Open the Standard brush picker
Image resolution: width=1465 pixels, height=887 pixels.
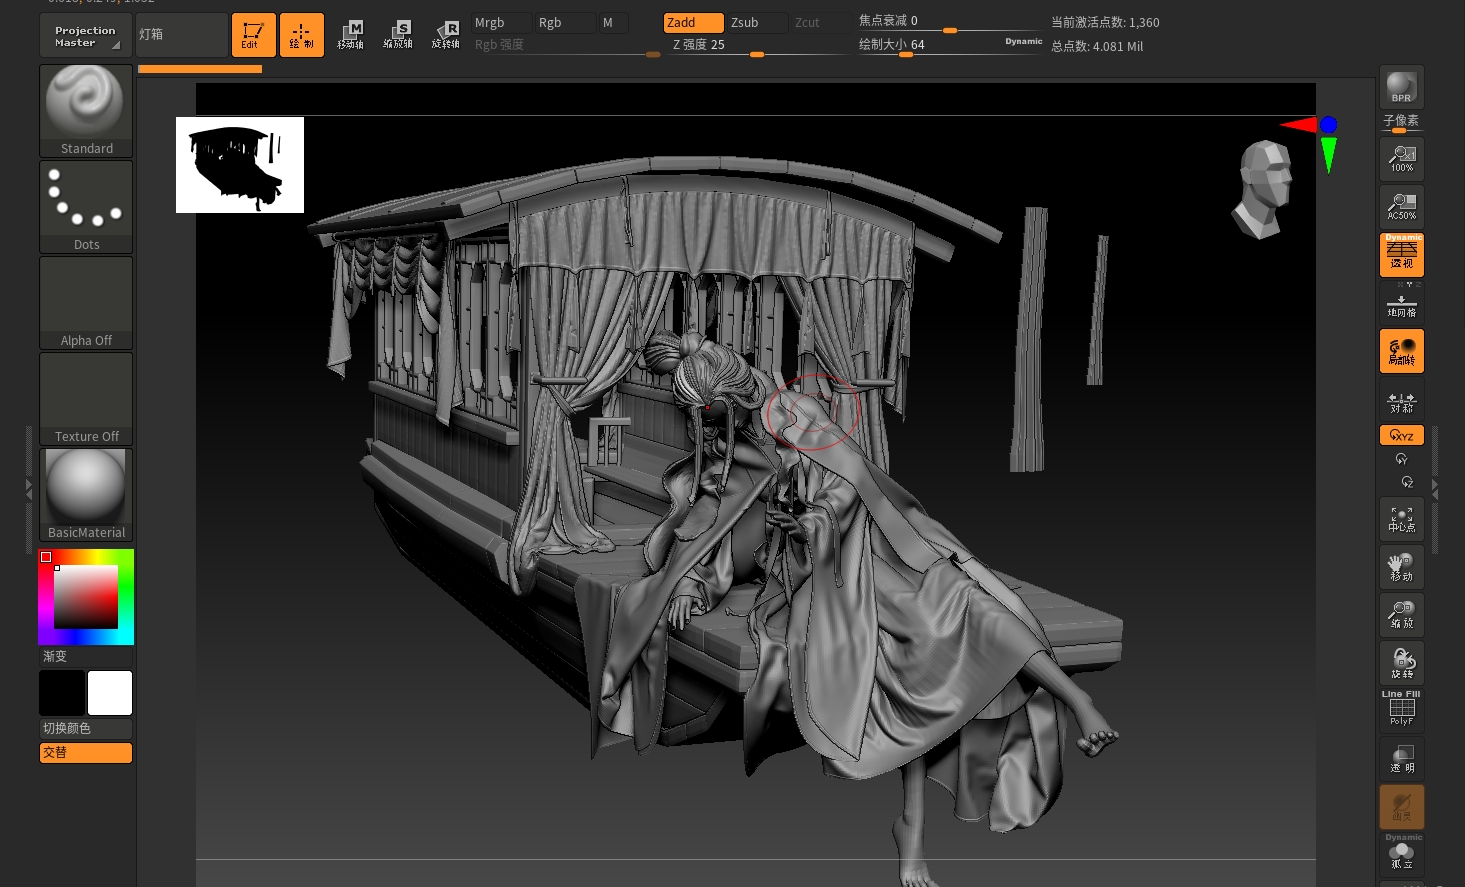86,111
